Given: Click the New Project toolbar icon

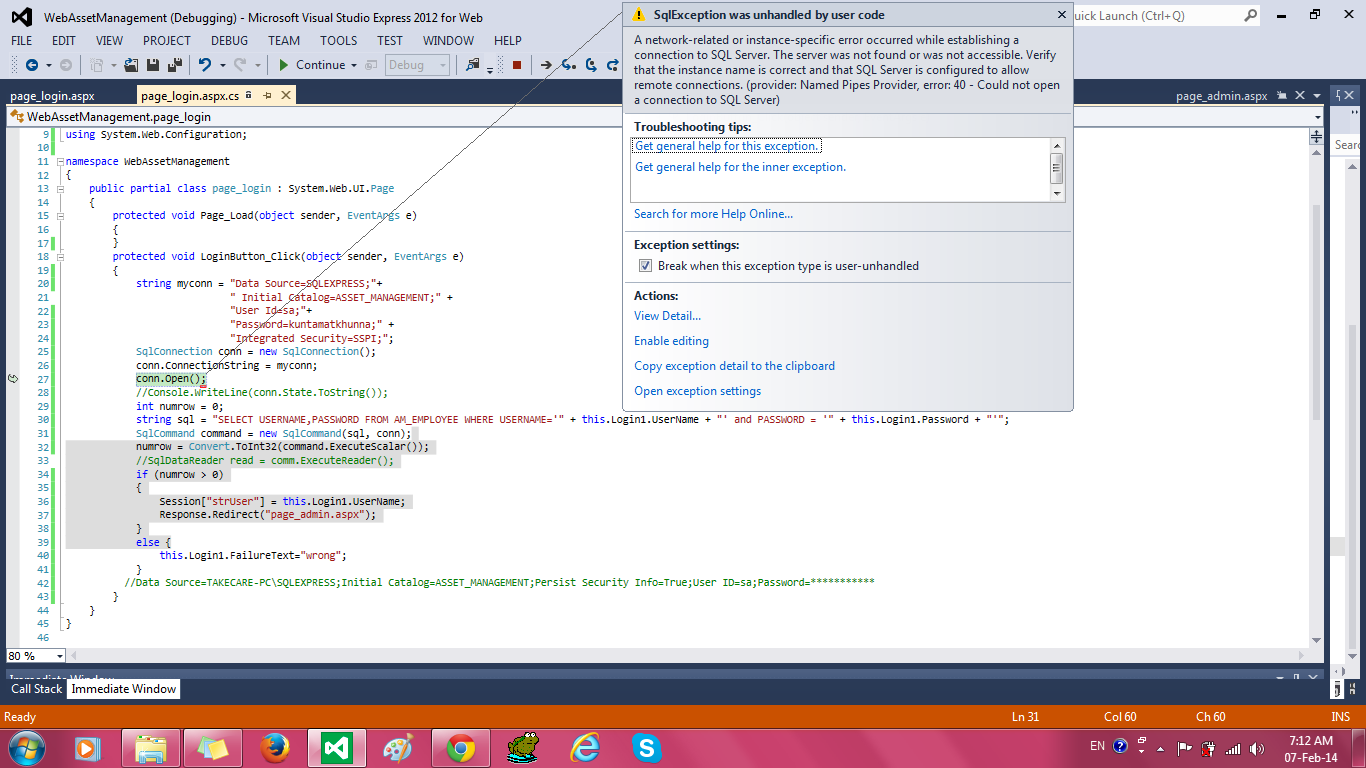Looking at the screenshot, I should coord(97,65).
